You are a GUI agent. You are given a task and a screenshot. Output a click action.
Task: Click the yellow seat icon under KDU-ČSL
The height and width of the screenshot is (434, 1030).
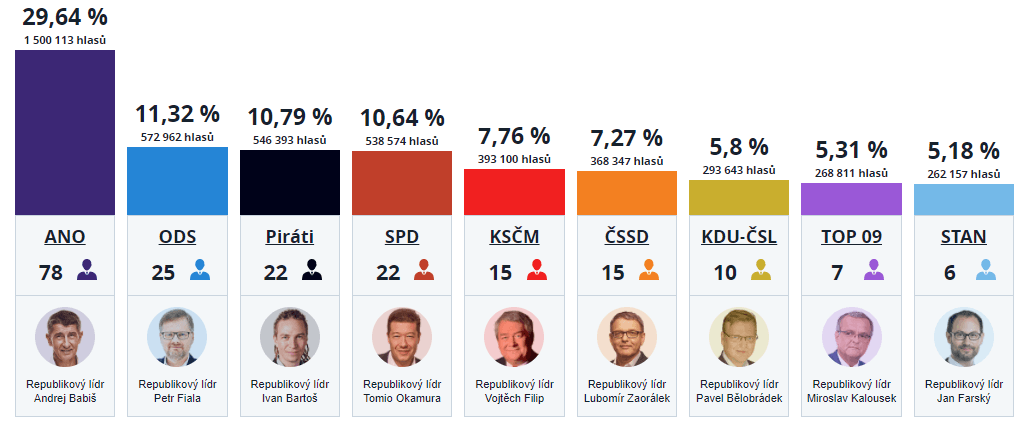click(x=761, y=270)
